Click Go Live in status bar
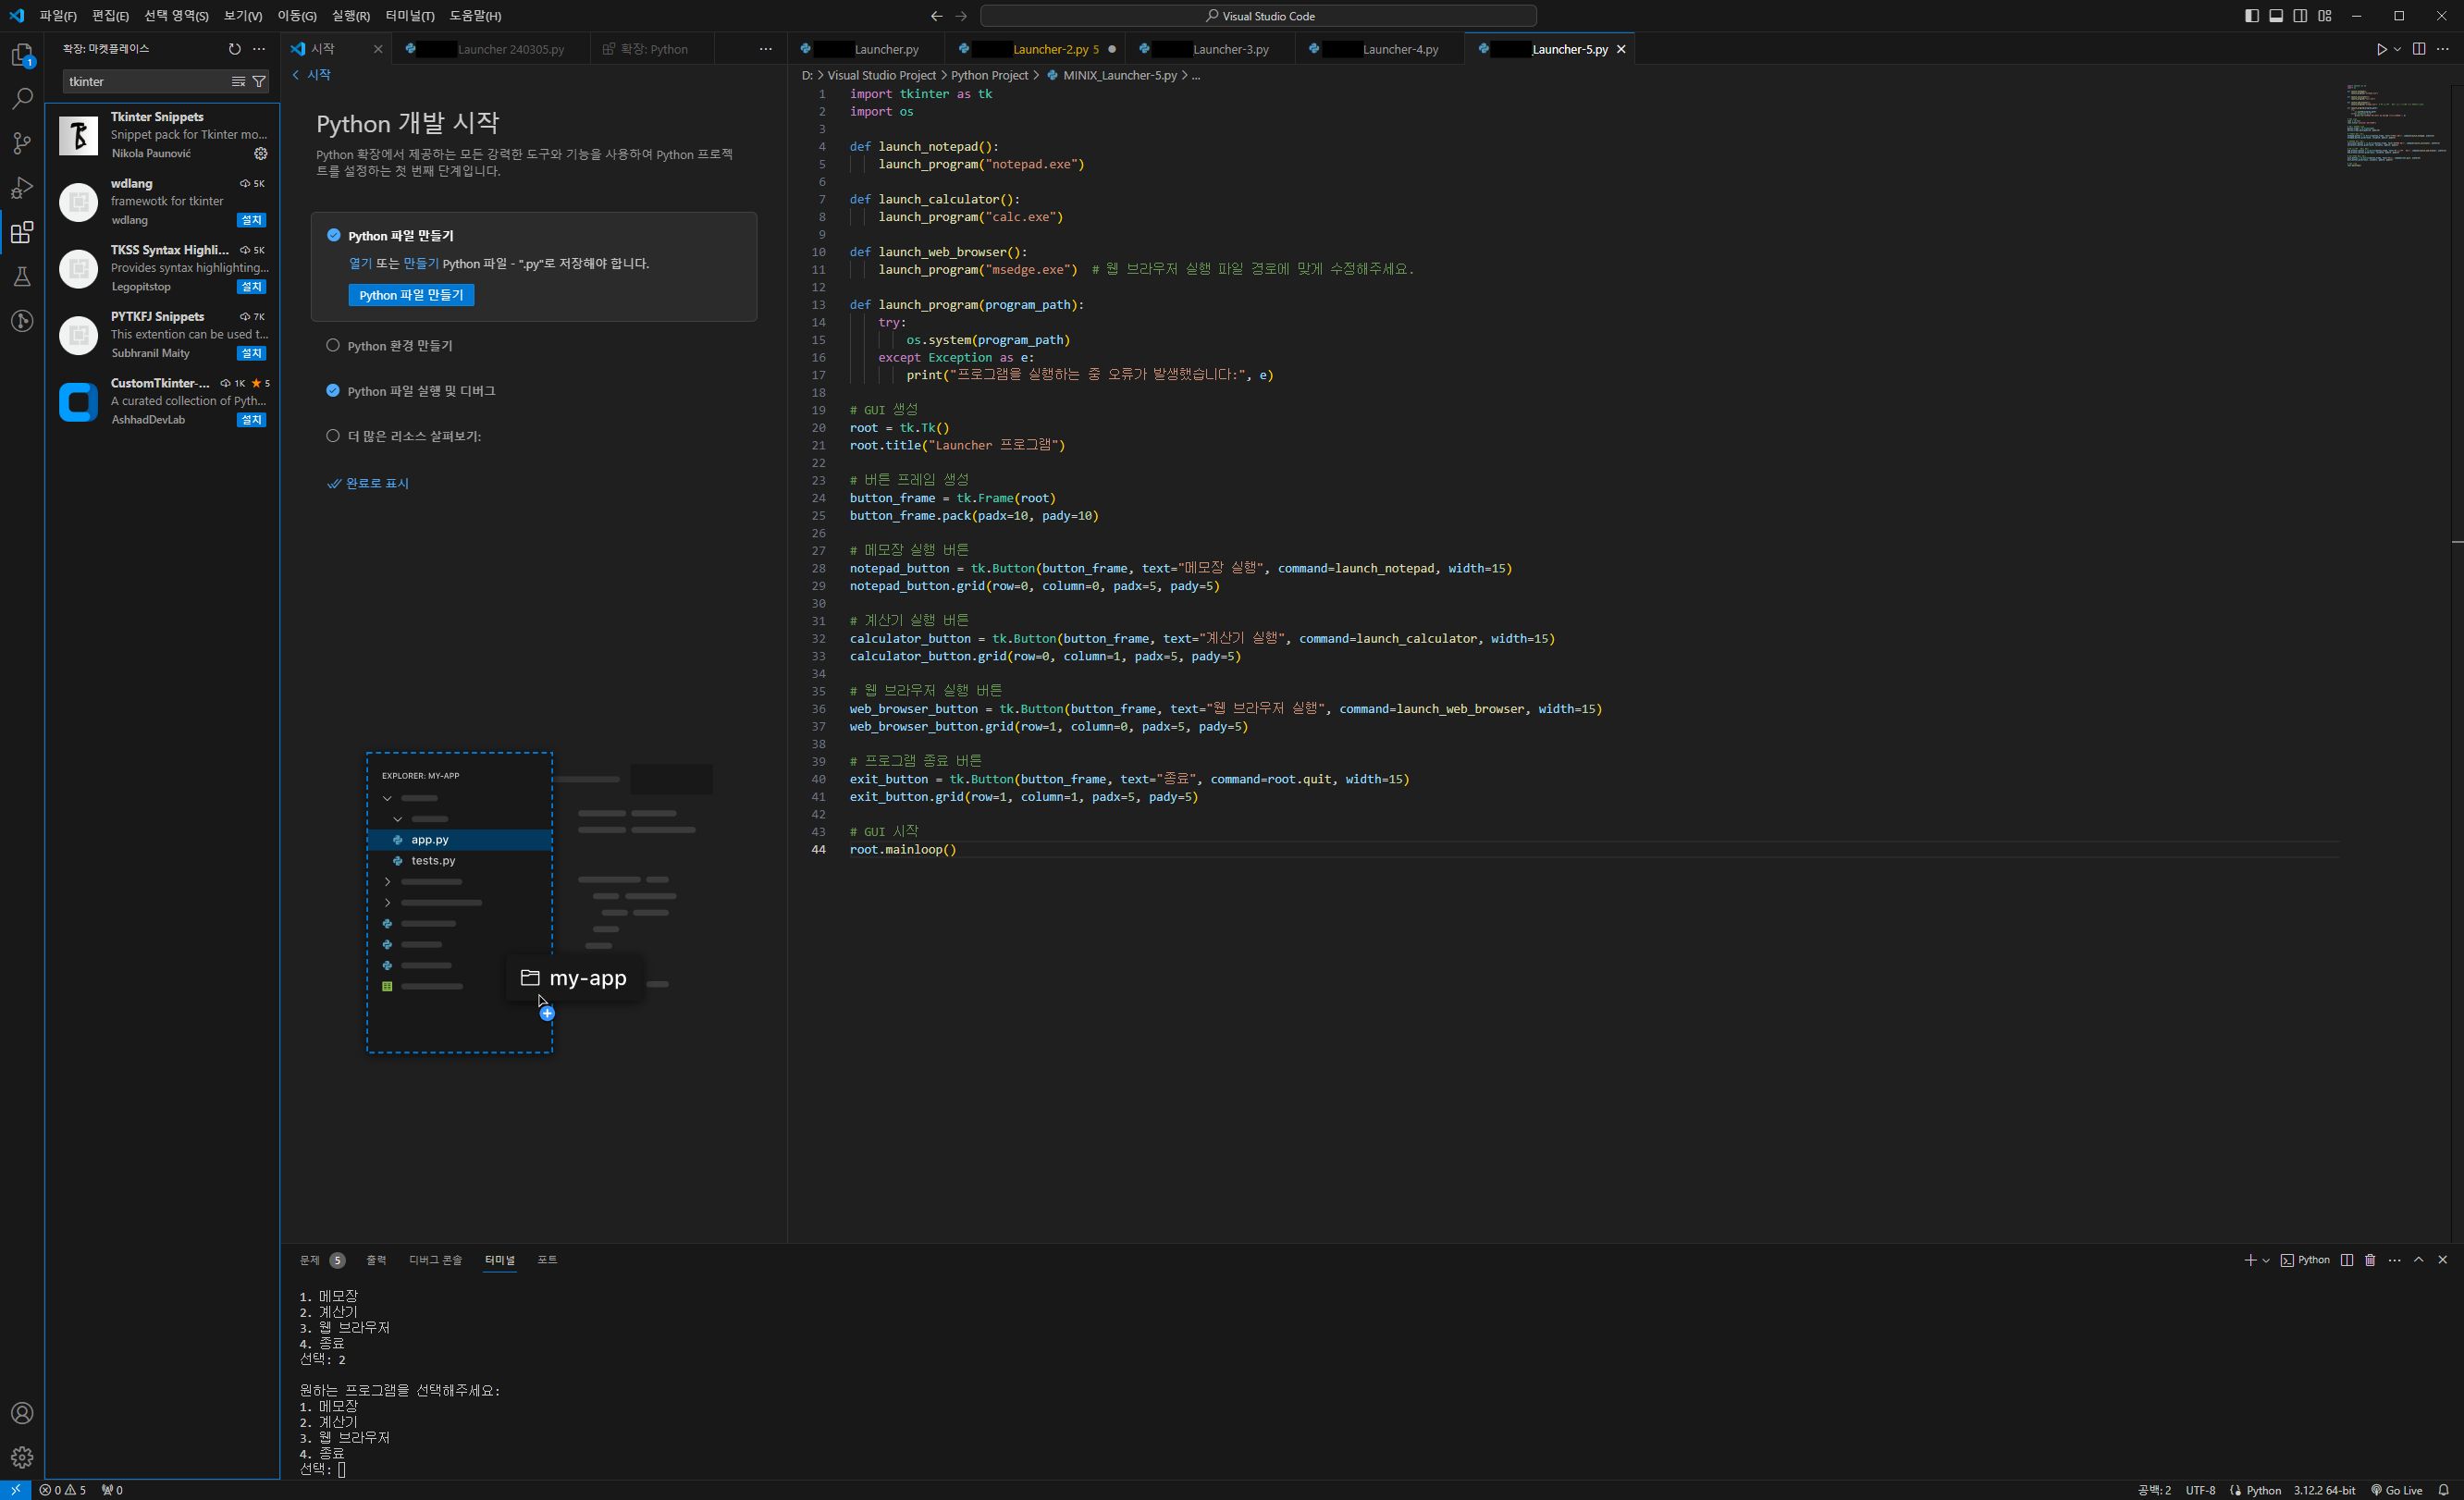 coord(2397,1490)
